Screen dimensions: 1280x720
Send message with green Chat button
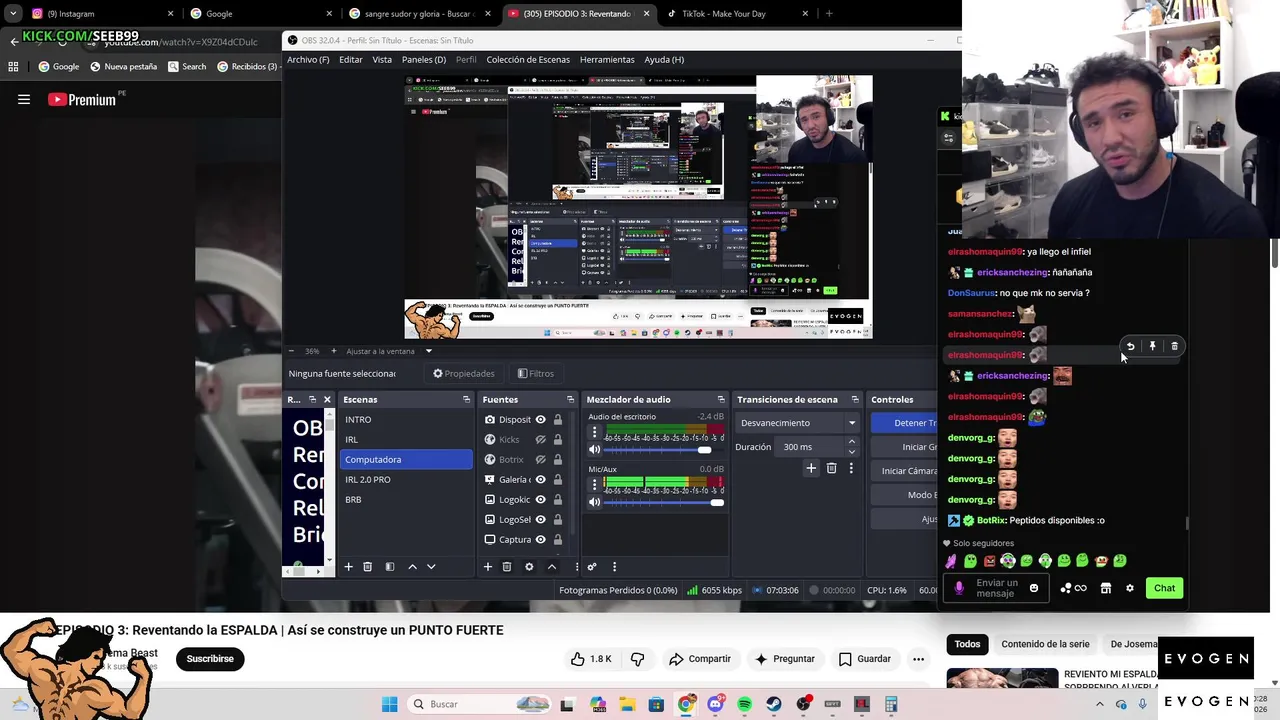[x=1164, y=588]
